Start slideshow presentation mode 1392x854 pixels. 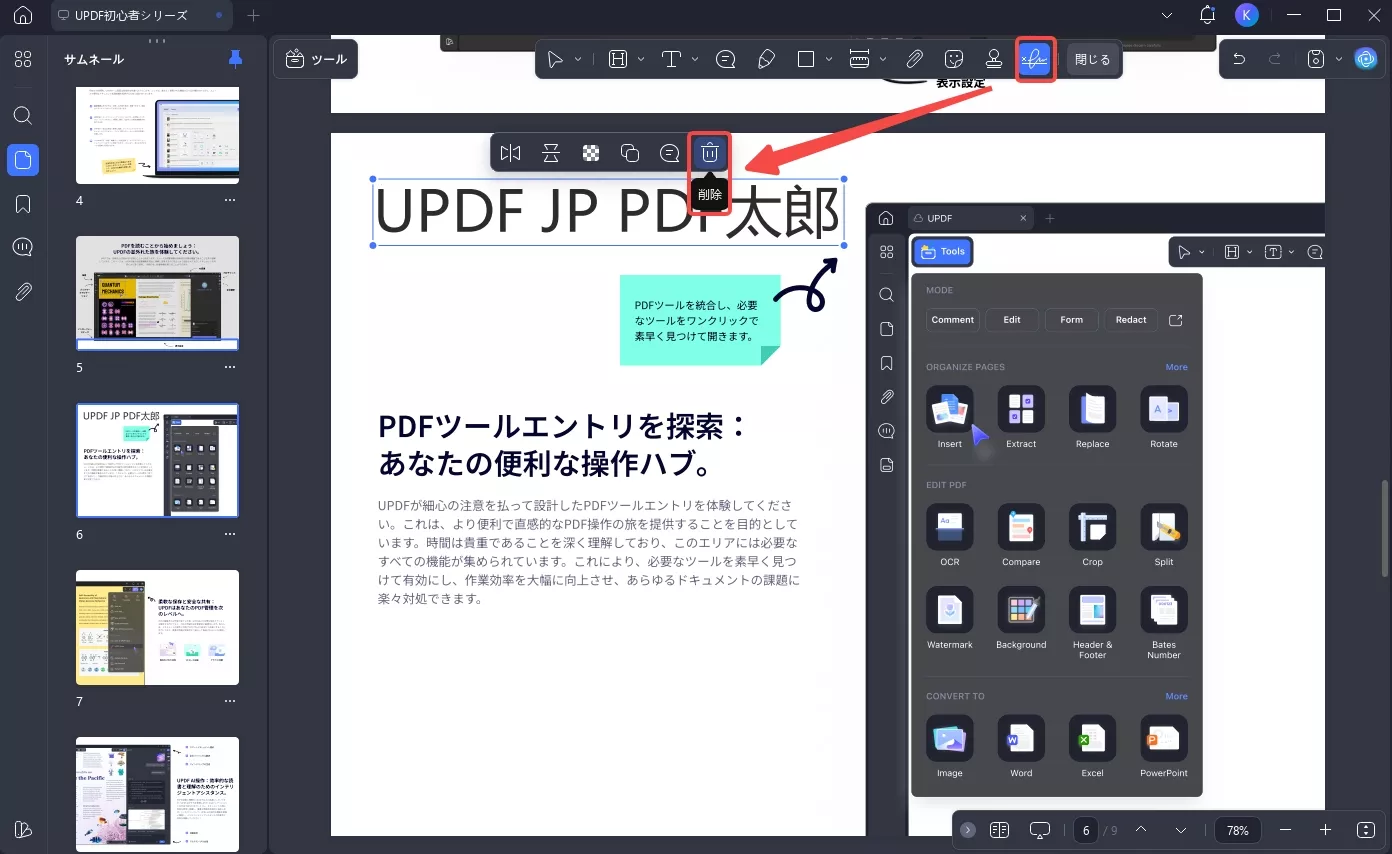[x=1040, y=830]
